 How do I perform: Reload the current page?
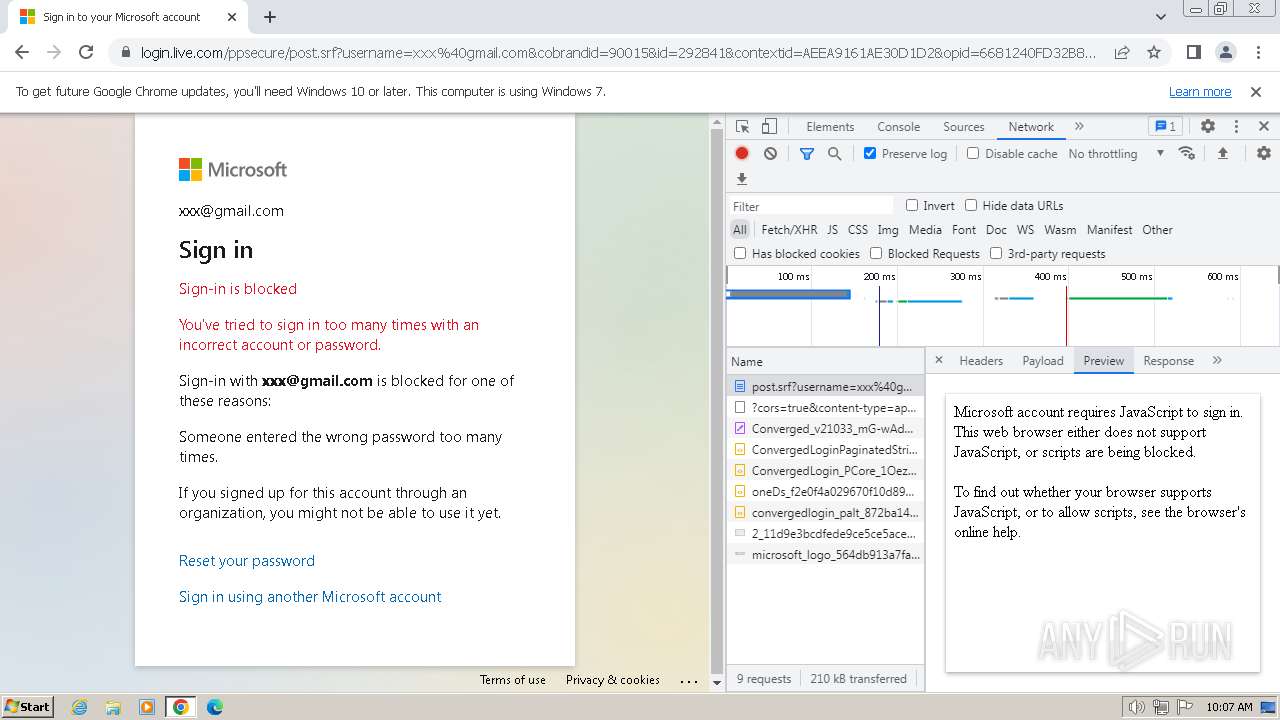click(x=86, y=52)
